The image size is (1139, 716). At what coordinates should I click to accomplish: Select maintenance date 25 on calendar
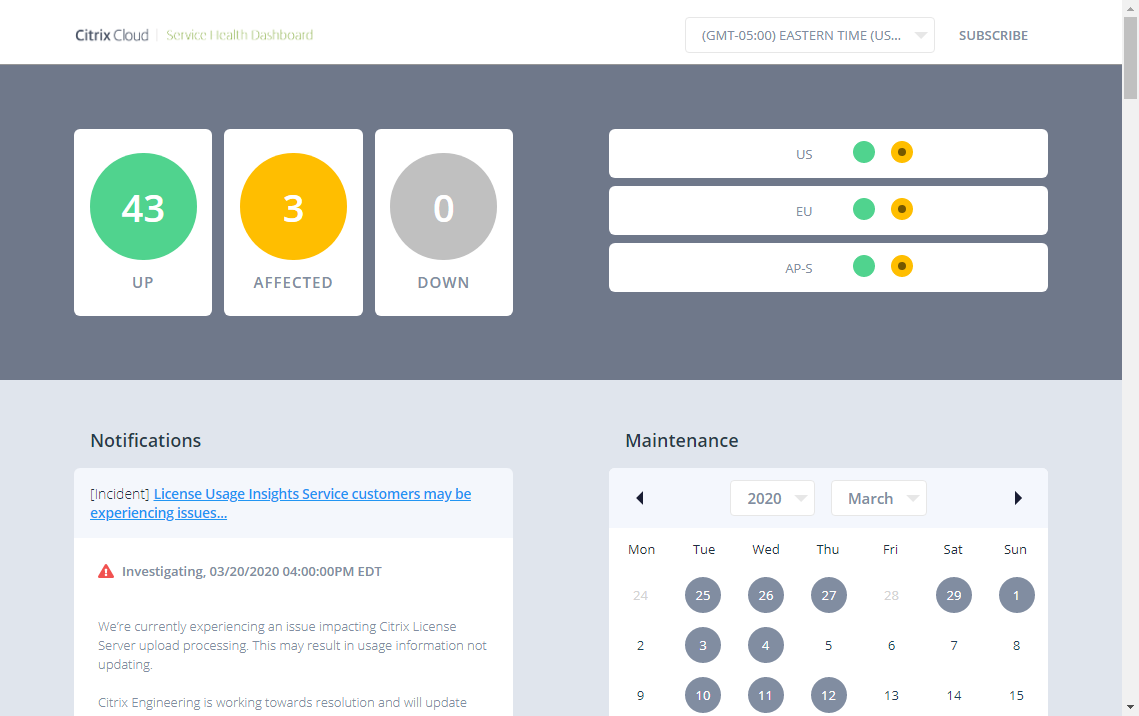point(703,595)
